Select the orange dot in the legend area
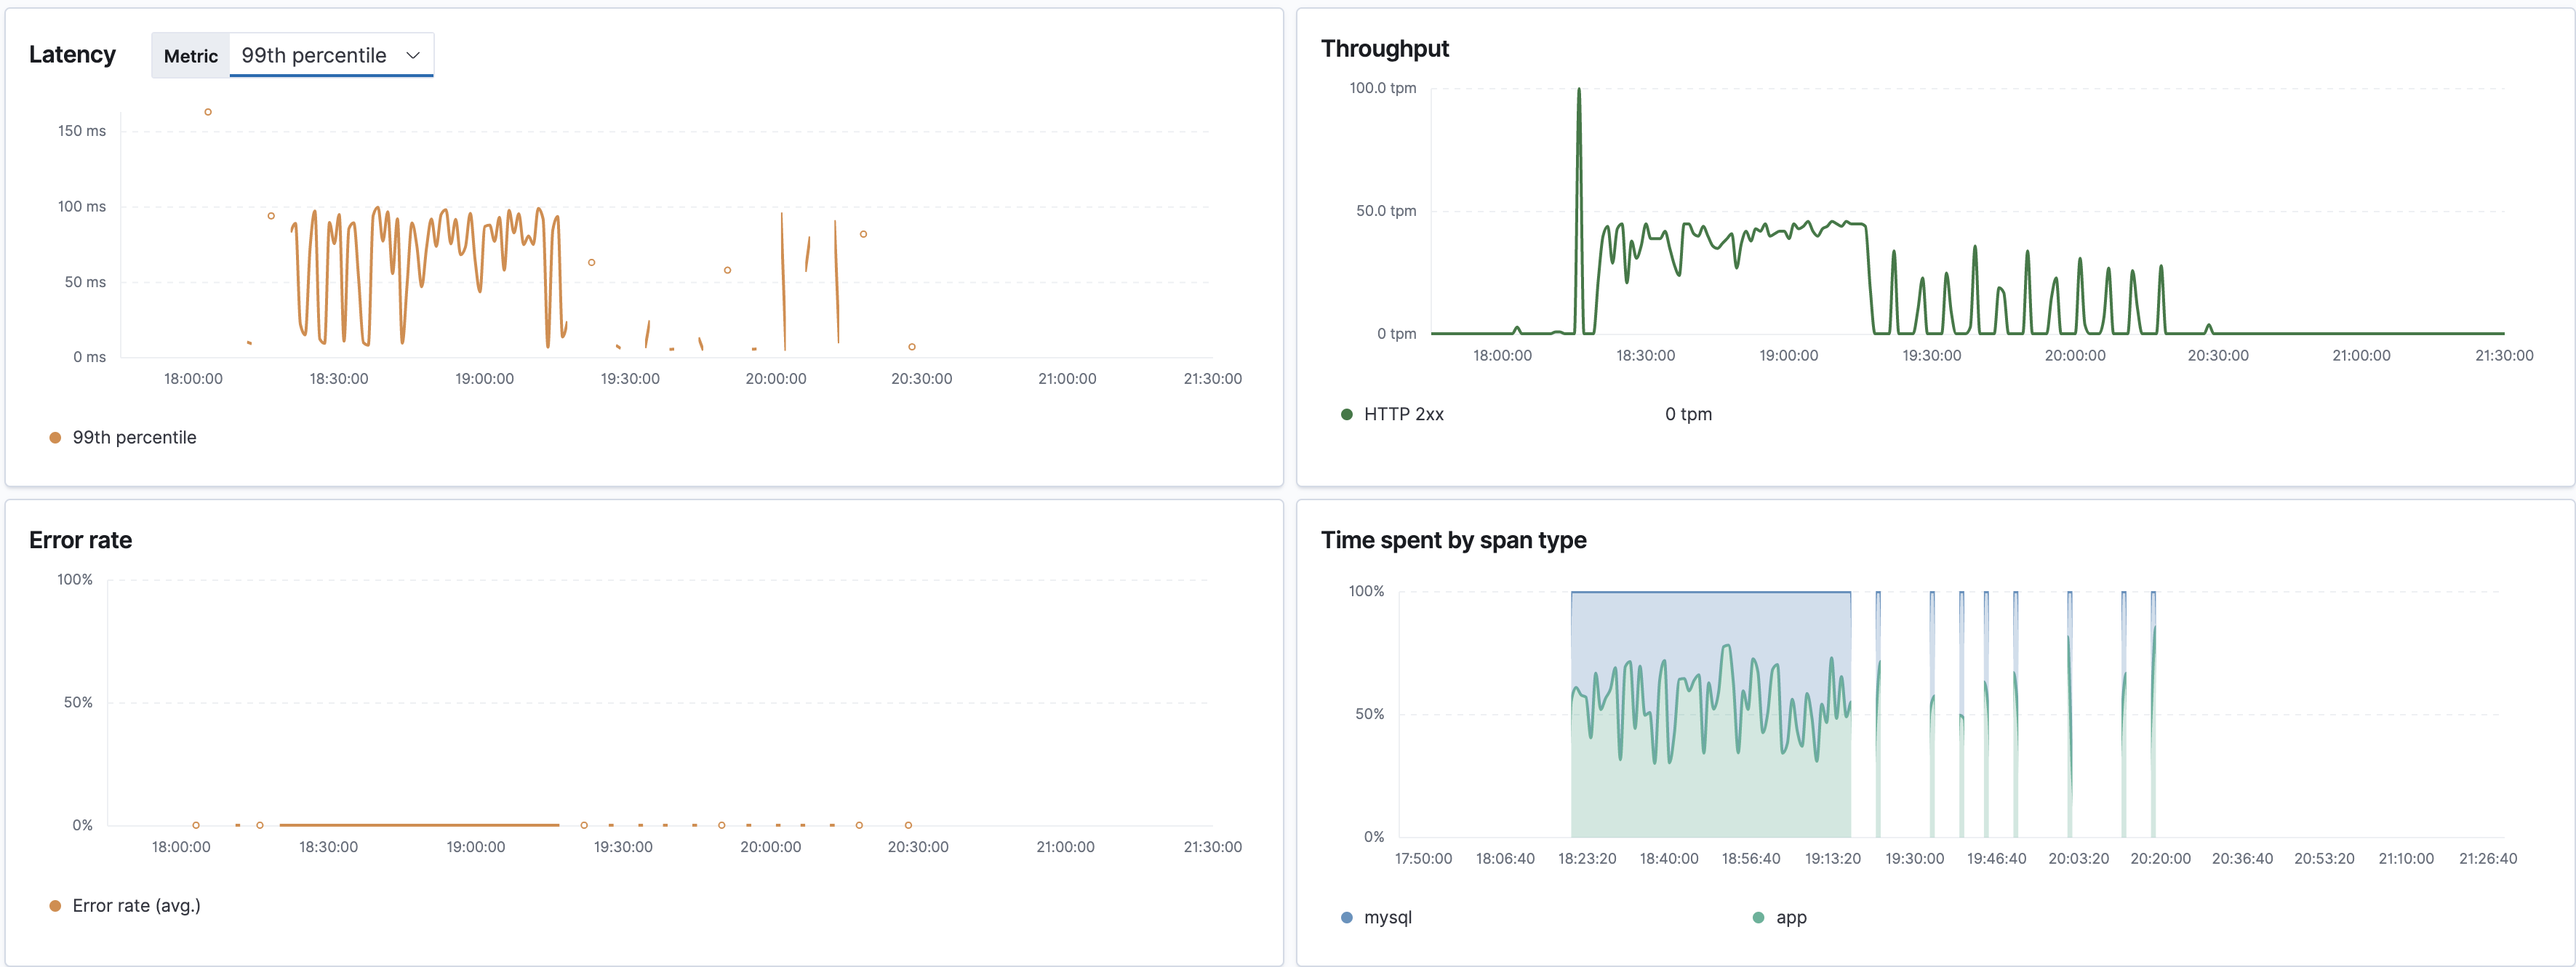 [x=56, y=437]
